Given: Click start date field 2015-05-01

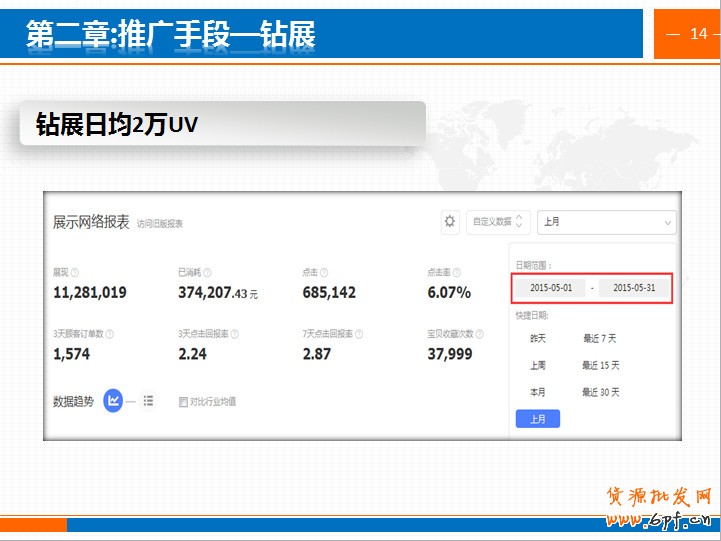Looking at the screenshot, I should pyautogui.click(x=551, y=288).
